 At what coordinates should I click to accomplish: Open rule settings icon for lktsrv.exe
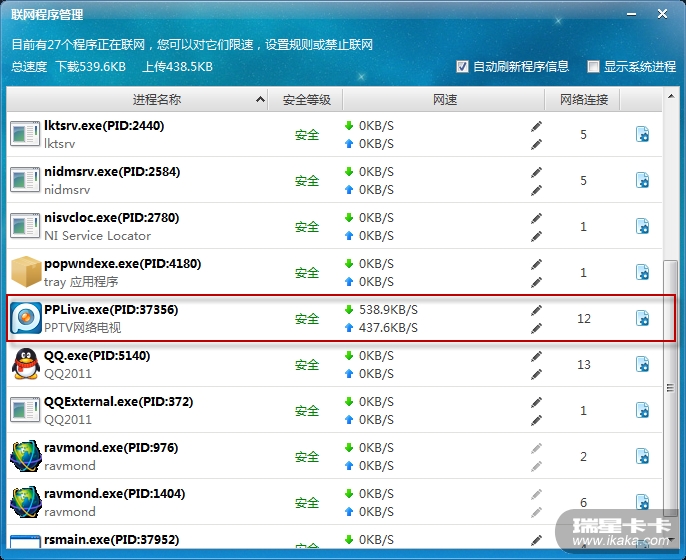tap(642, 135)
